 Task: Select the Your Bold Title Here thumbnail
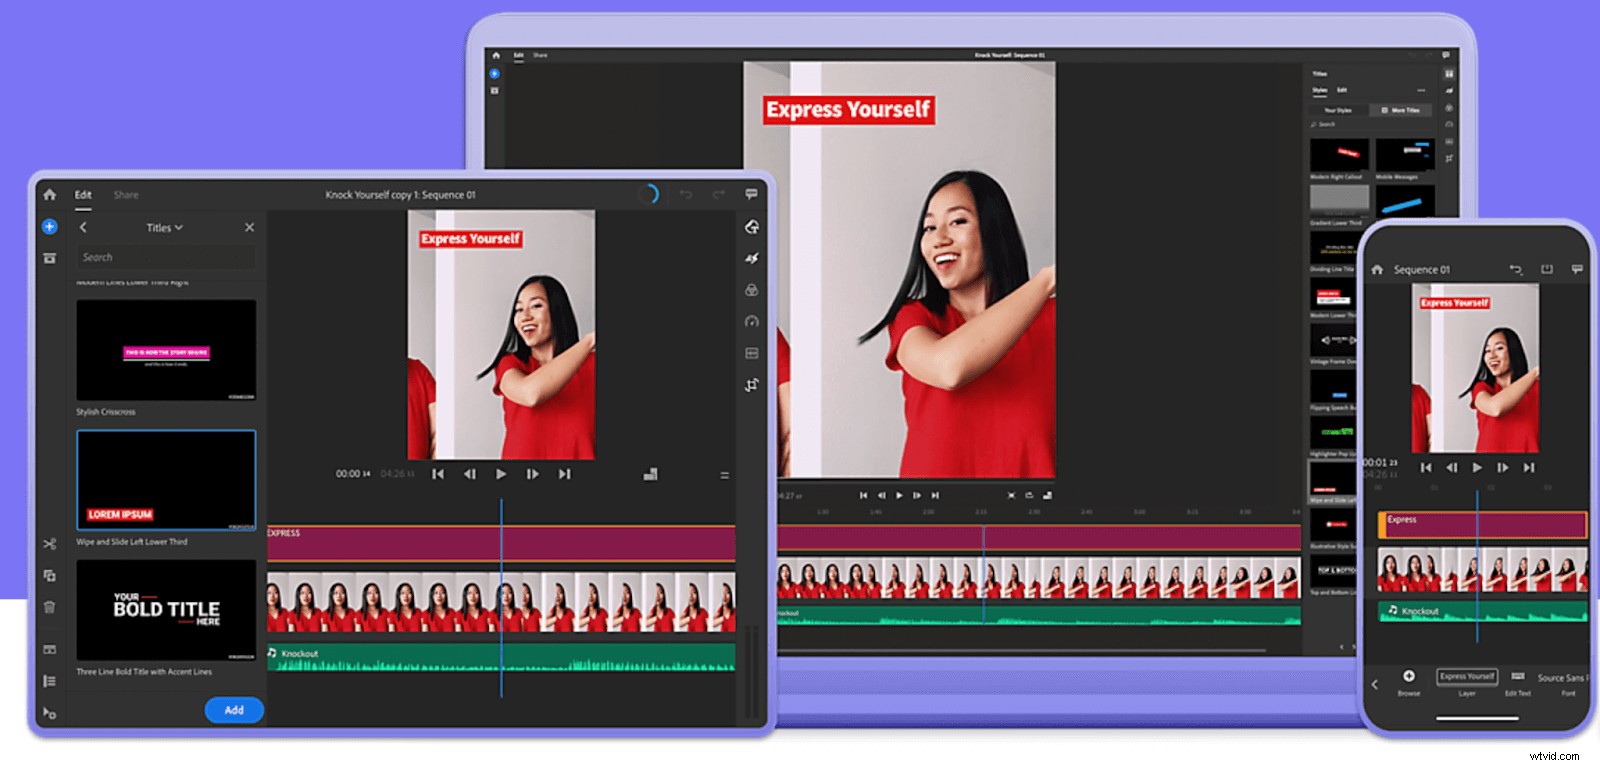pyautogui.click(x=166, y=610)
